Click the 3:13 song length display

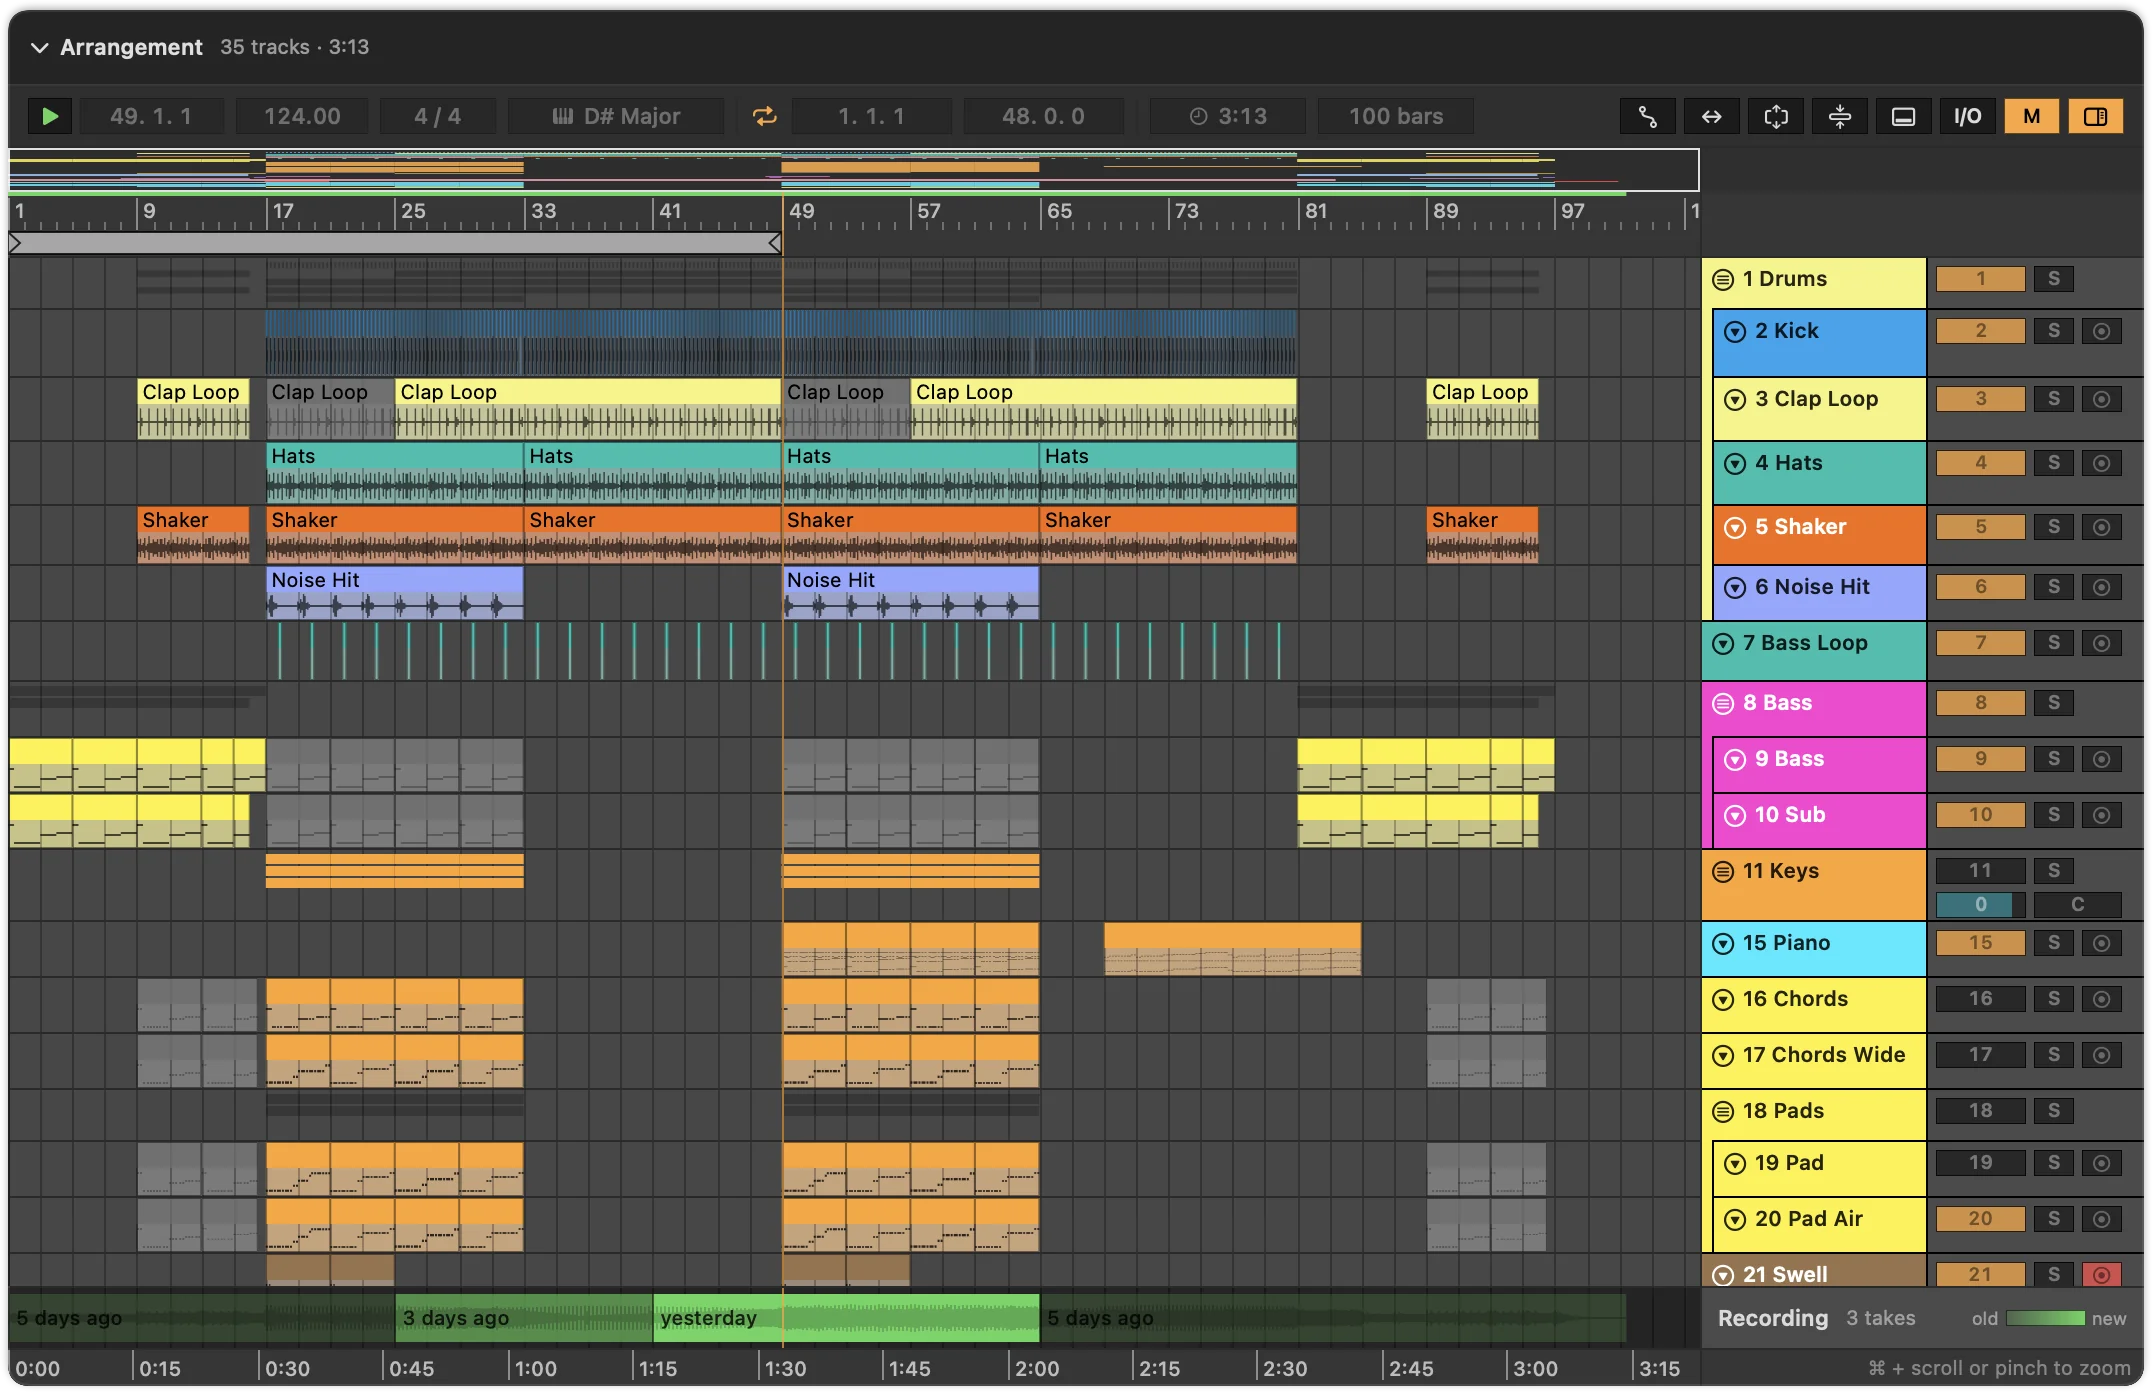coord(1227,116)
